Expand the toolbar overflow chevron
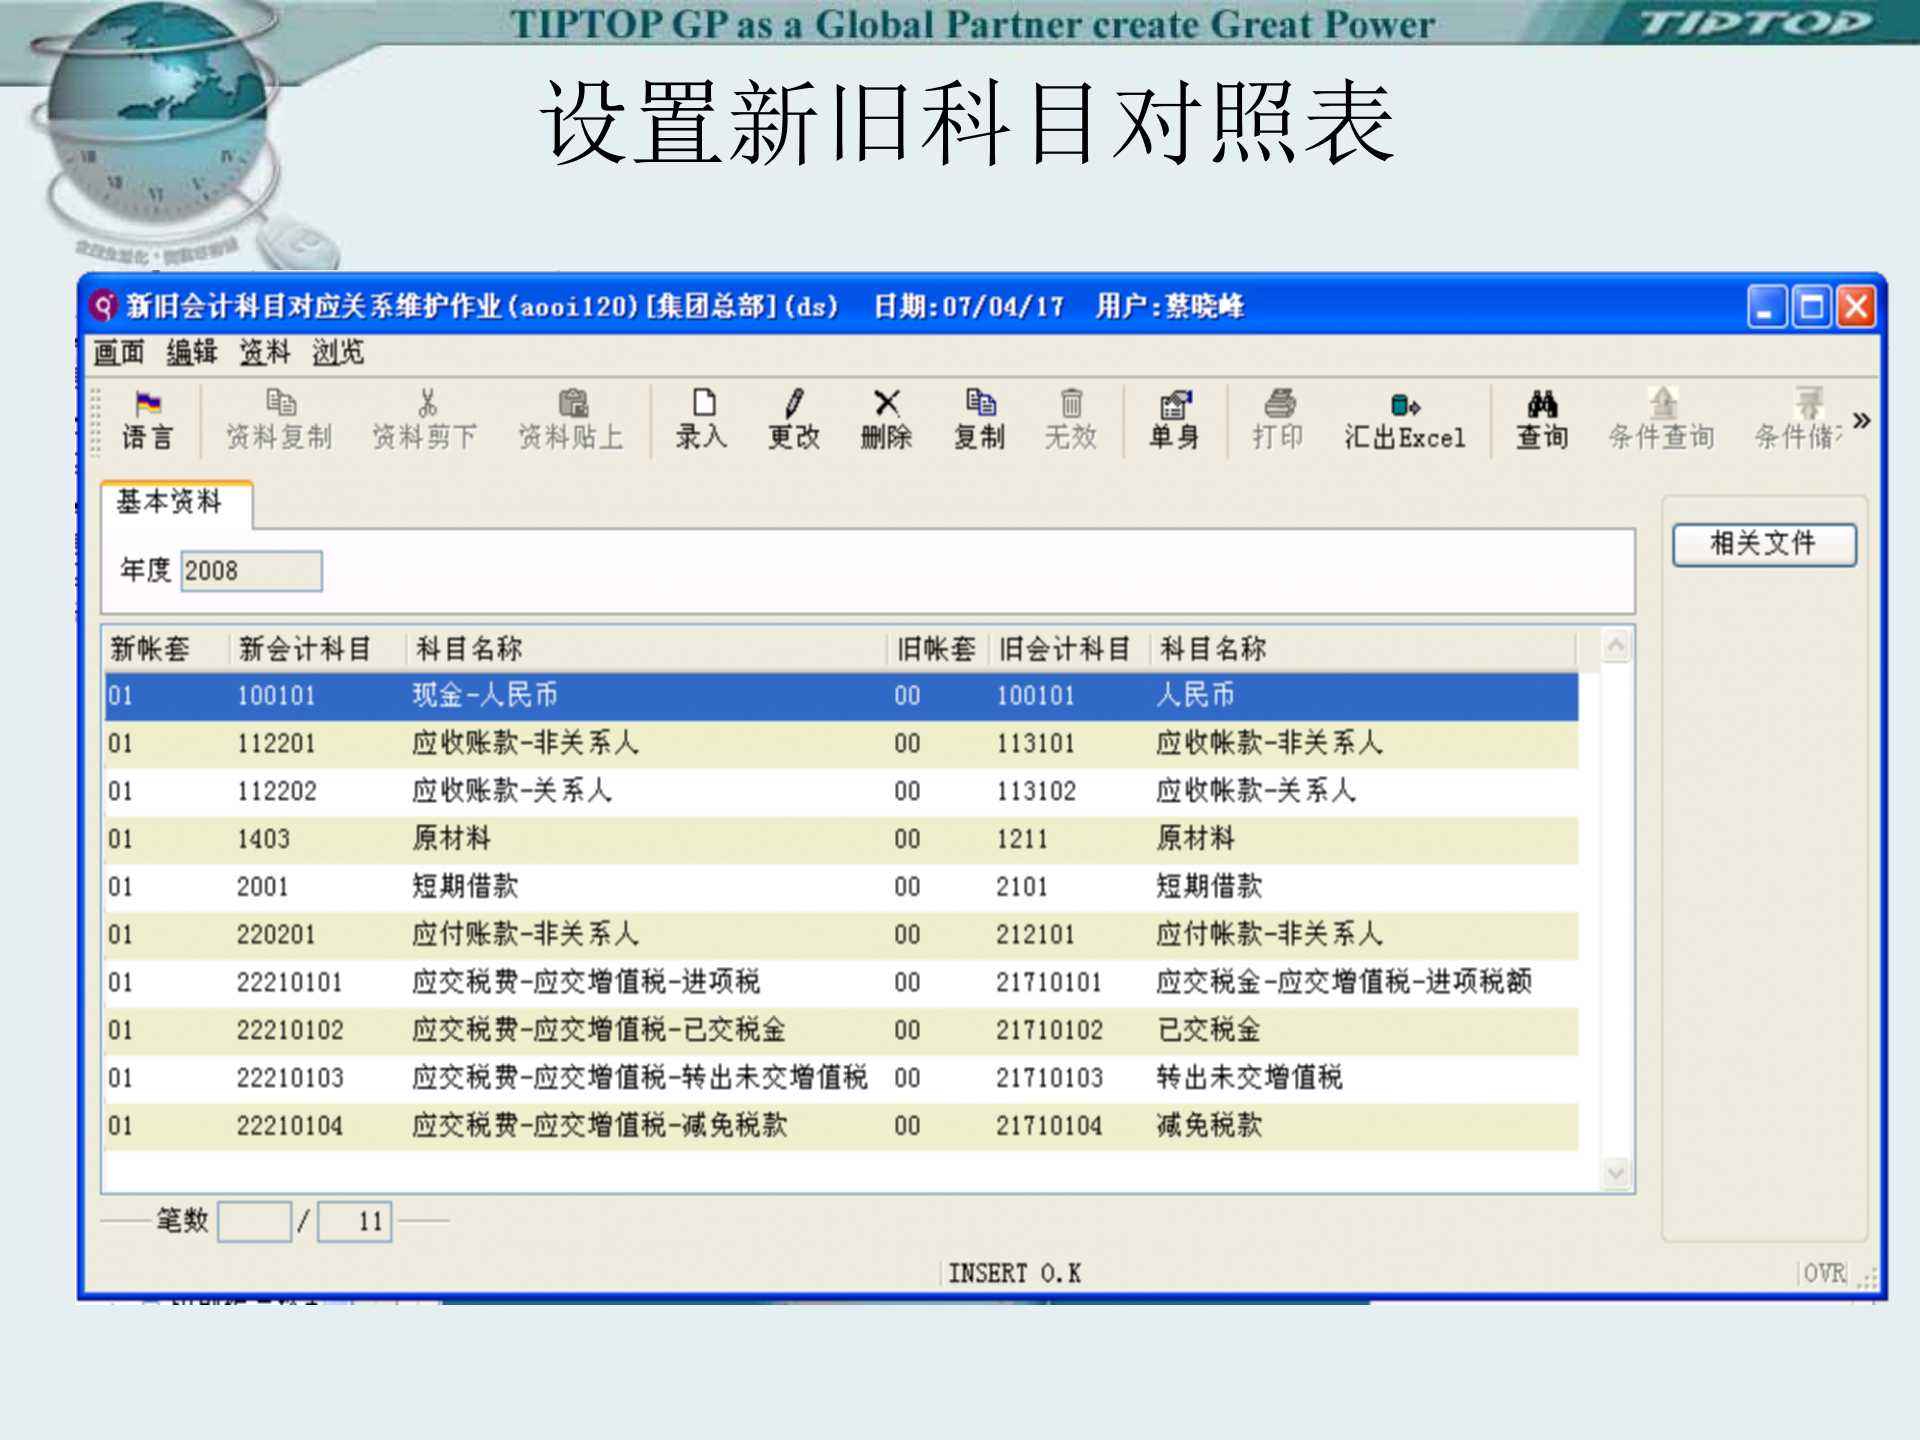1920x1440 pixels. point(1862,420)
